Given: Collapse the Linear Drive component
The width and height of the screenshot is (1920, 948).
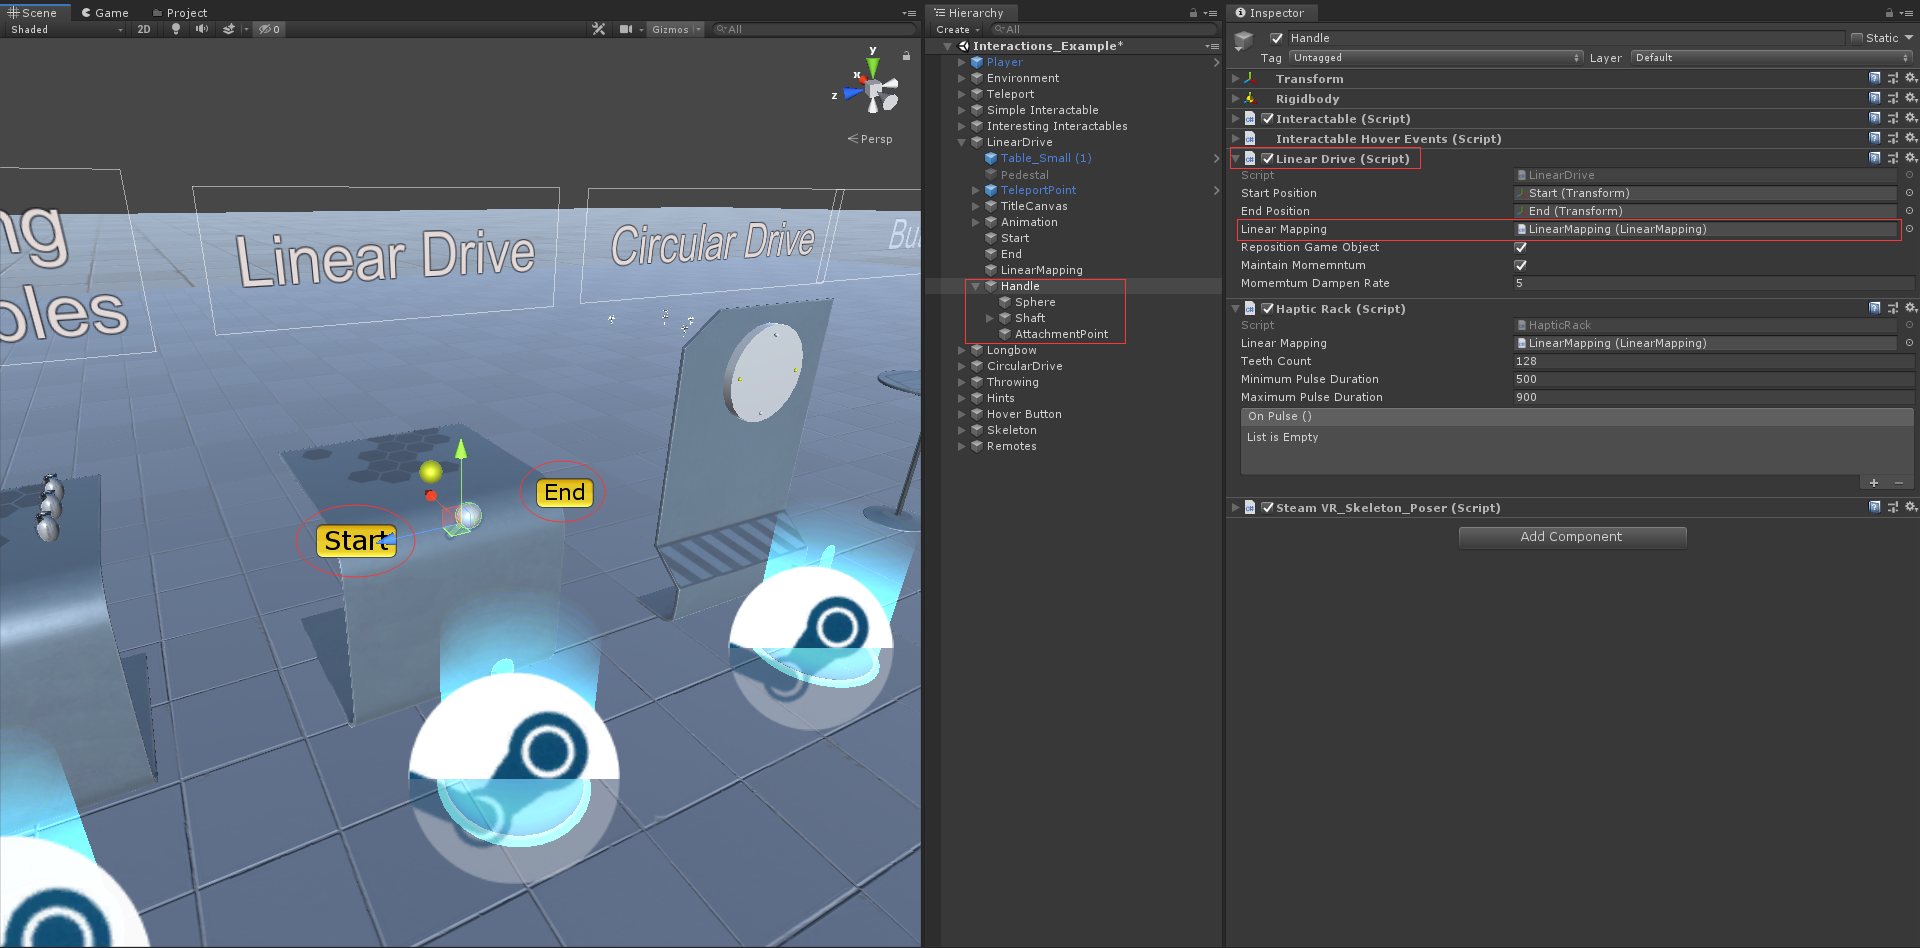Looking at the screenshot, I should (x=1236, y=158).
